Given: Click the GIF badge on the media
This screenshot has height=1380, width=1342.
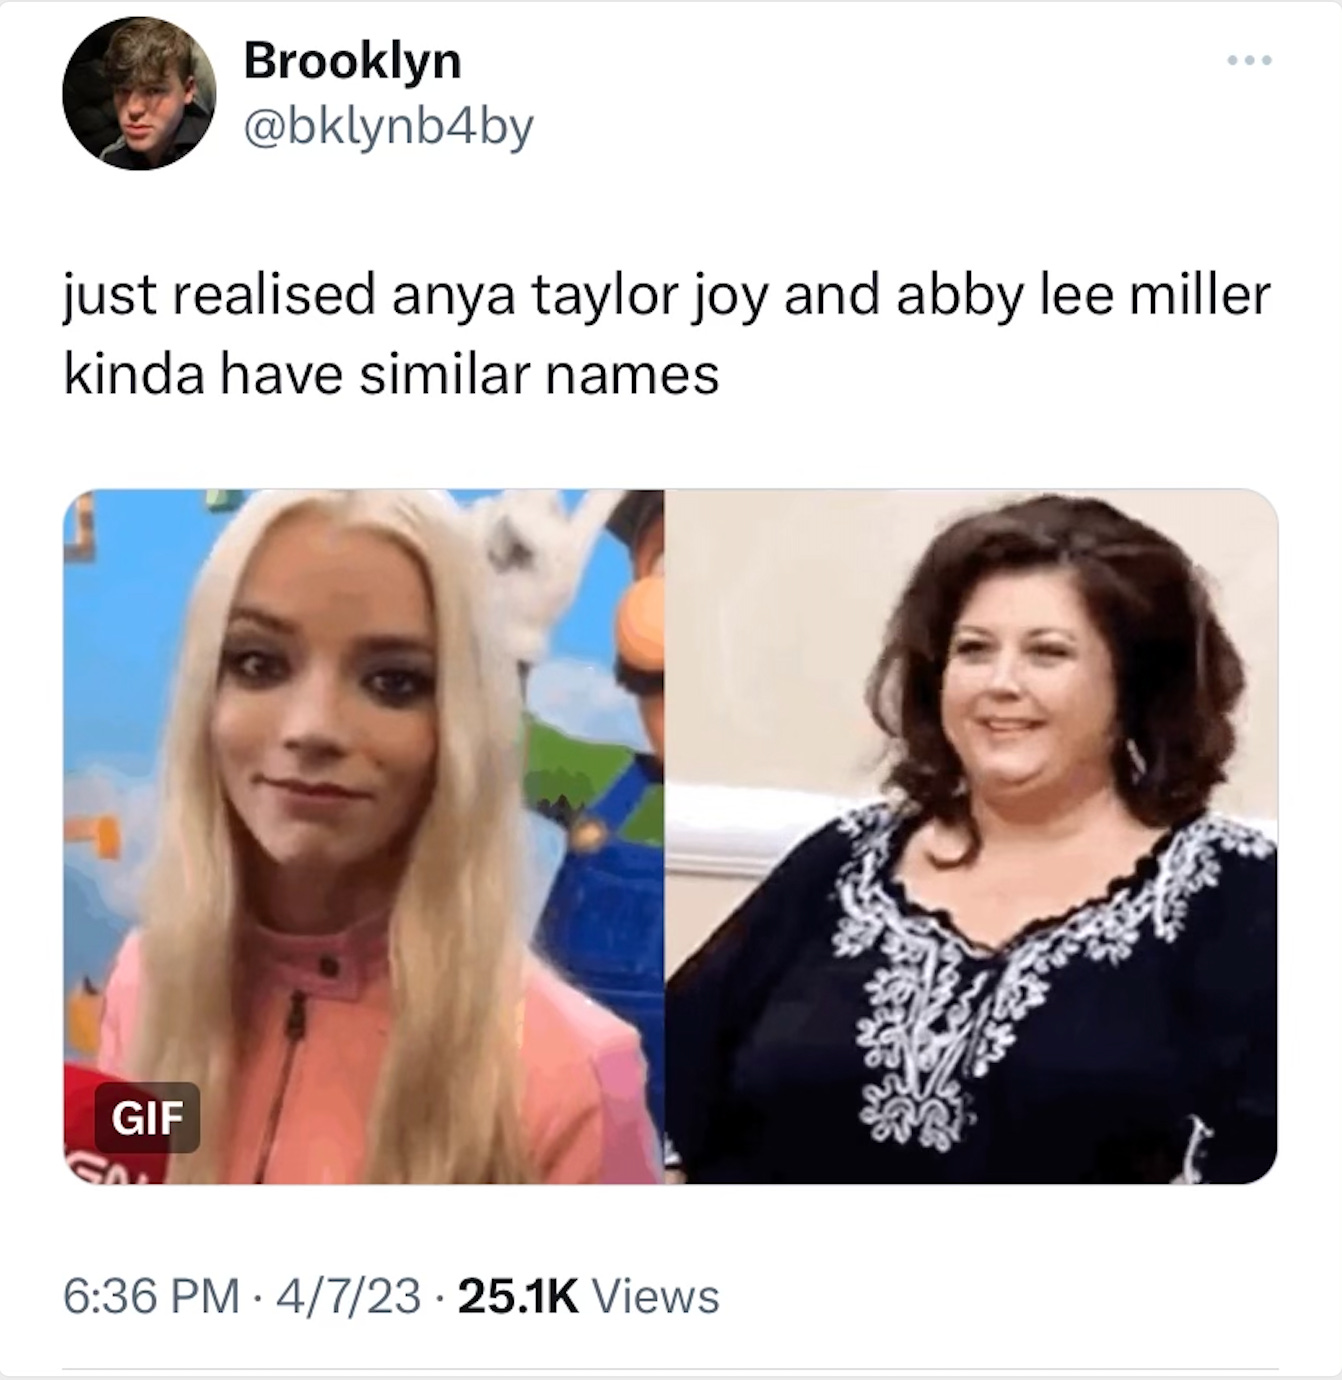Looking at the screenshot, I should tap(147, 1118).
